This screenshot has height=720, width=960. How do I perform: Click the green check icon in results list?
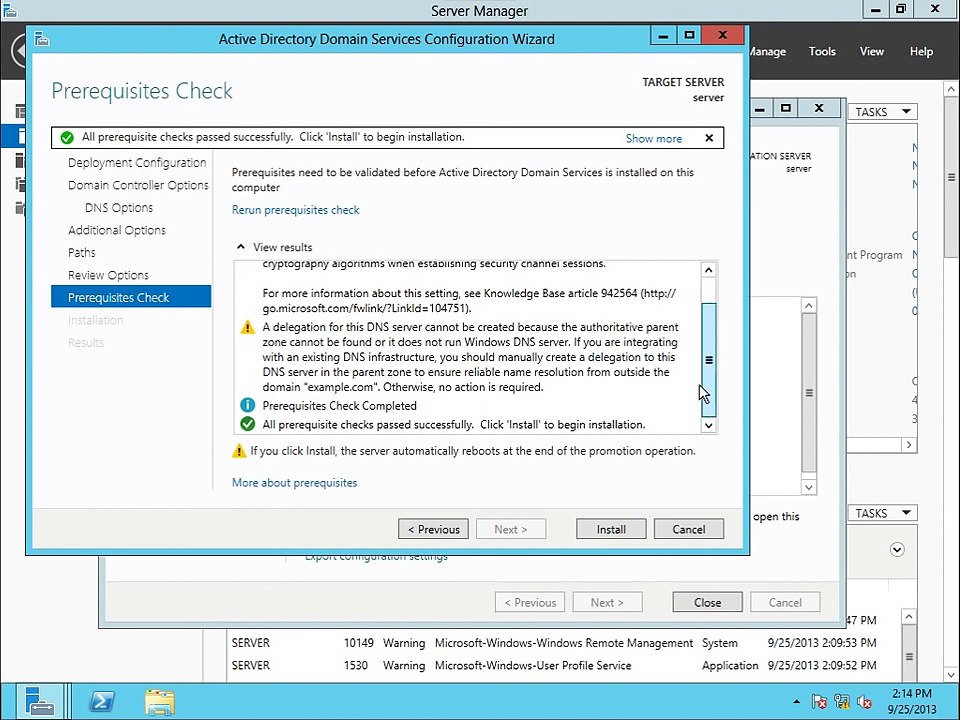[x=247, y=424]
